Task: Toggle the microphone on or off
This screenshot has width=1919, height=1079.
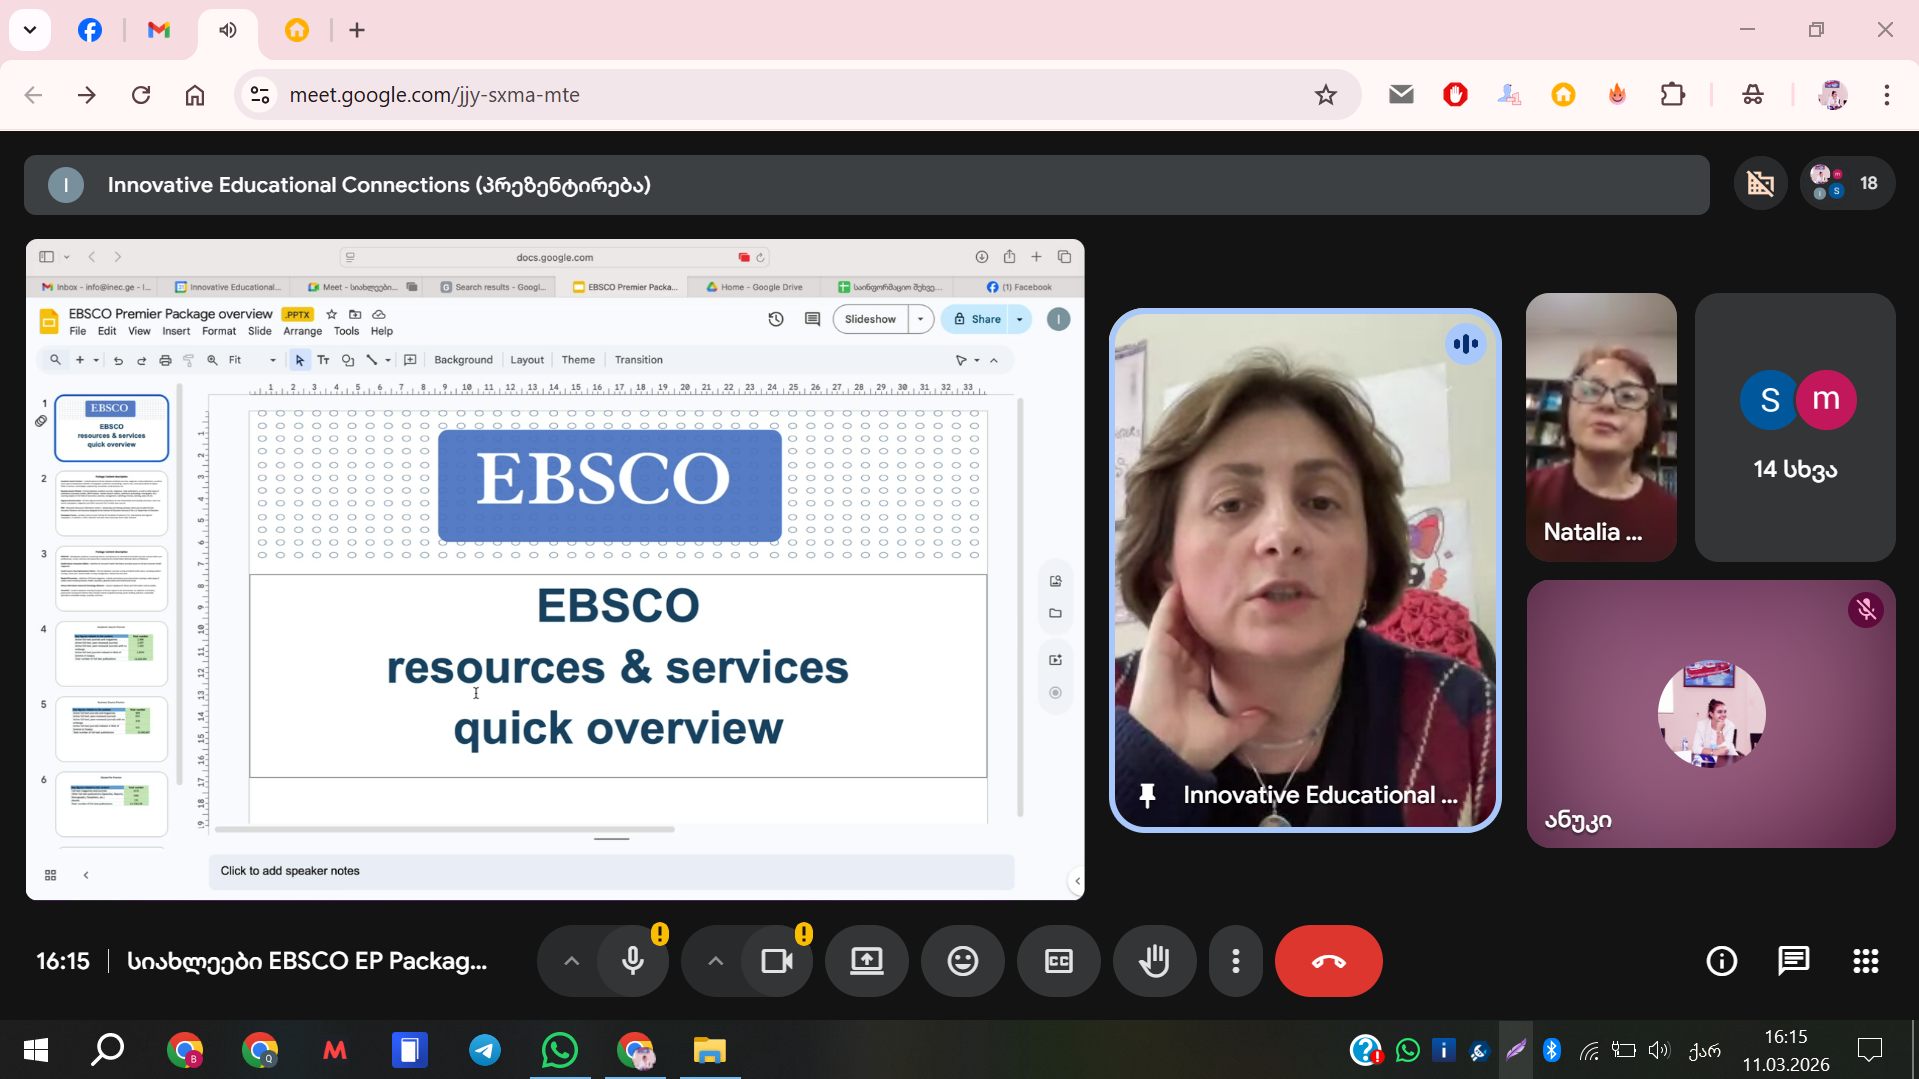Action: tap(633, 961)
